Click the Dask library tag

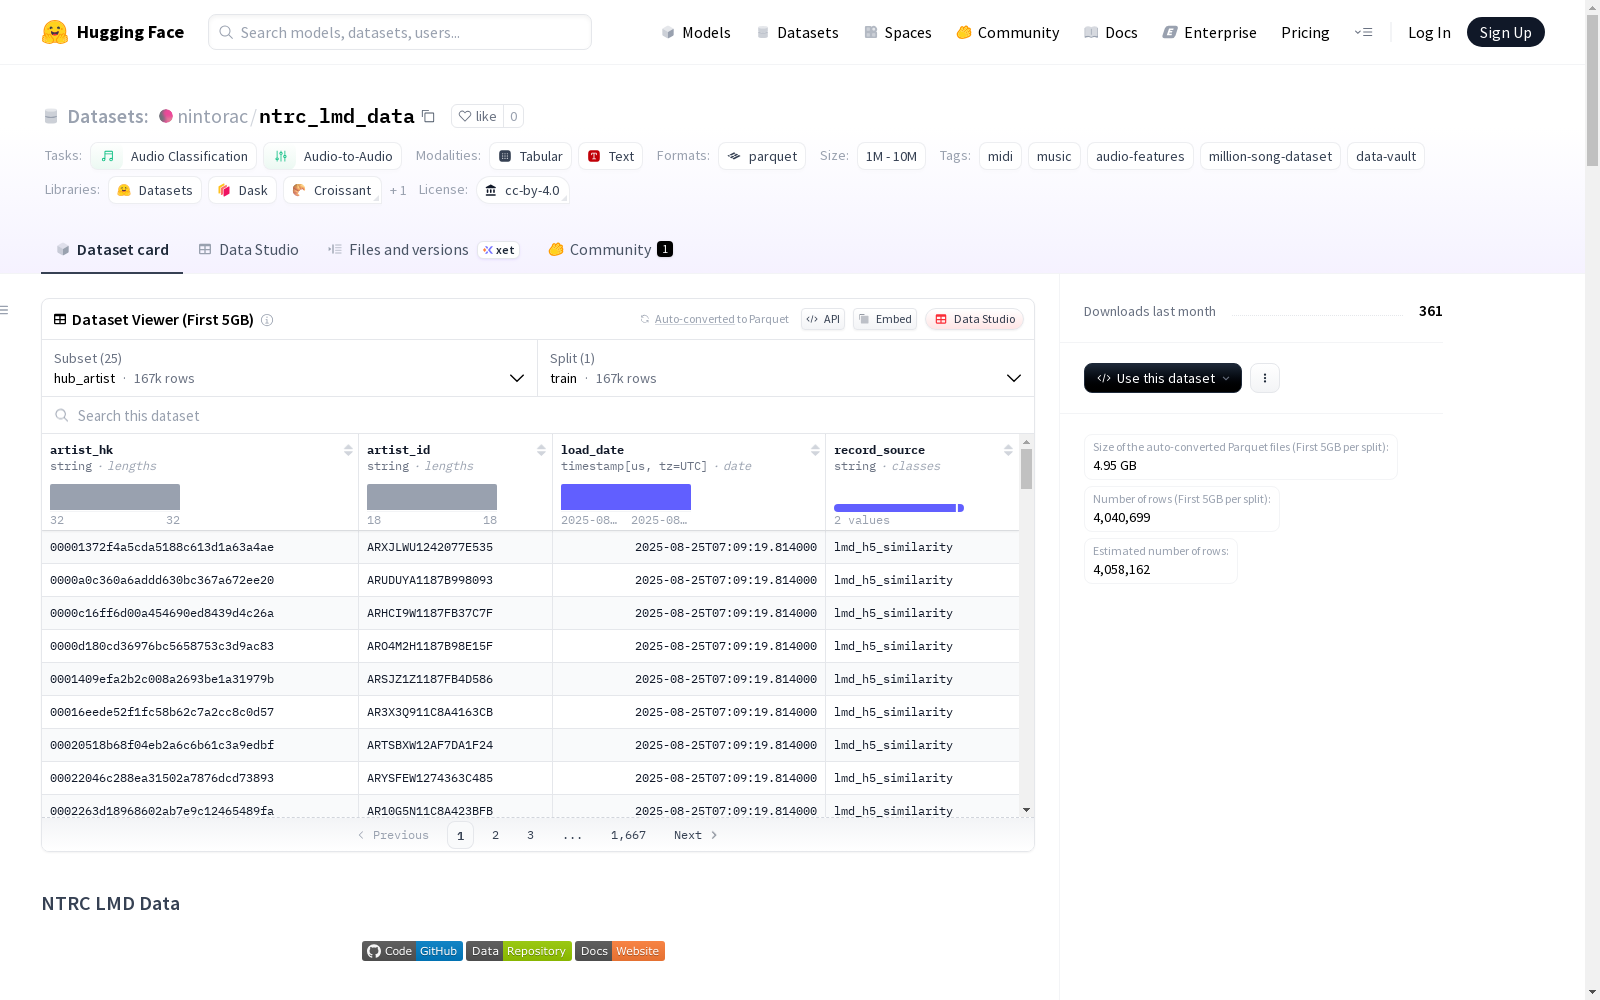point(243,190)
